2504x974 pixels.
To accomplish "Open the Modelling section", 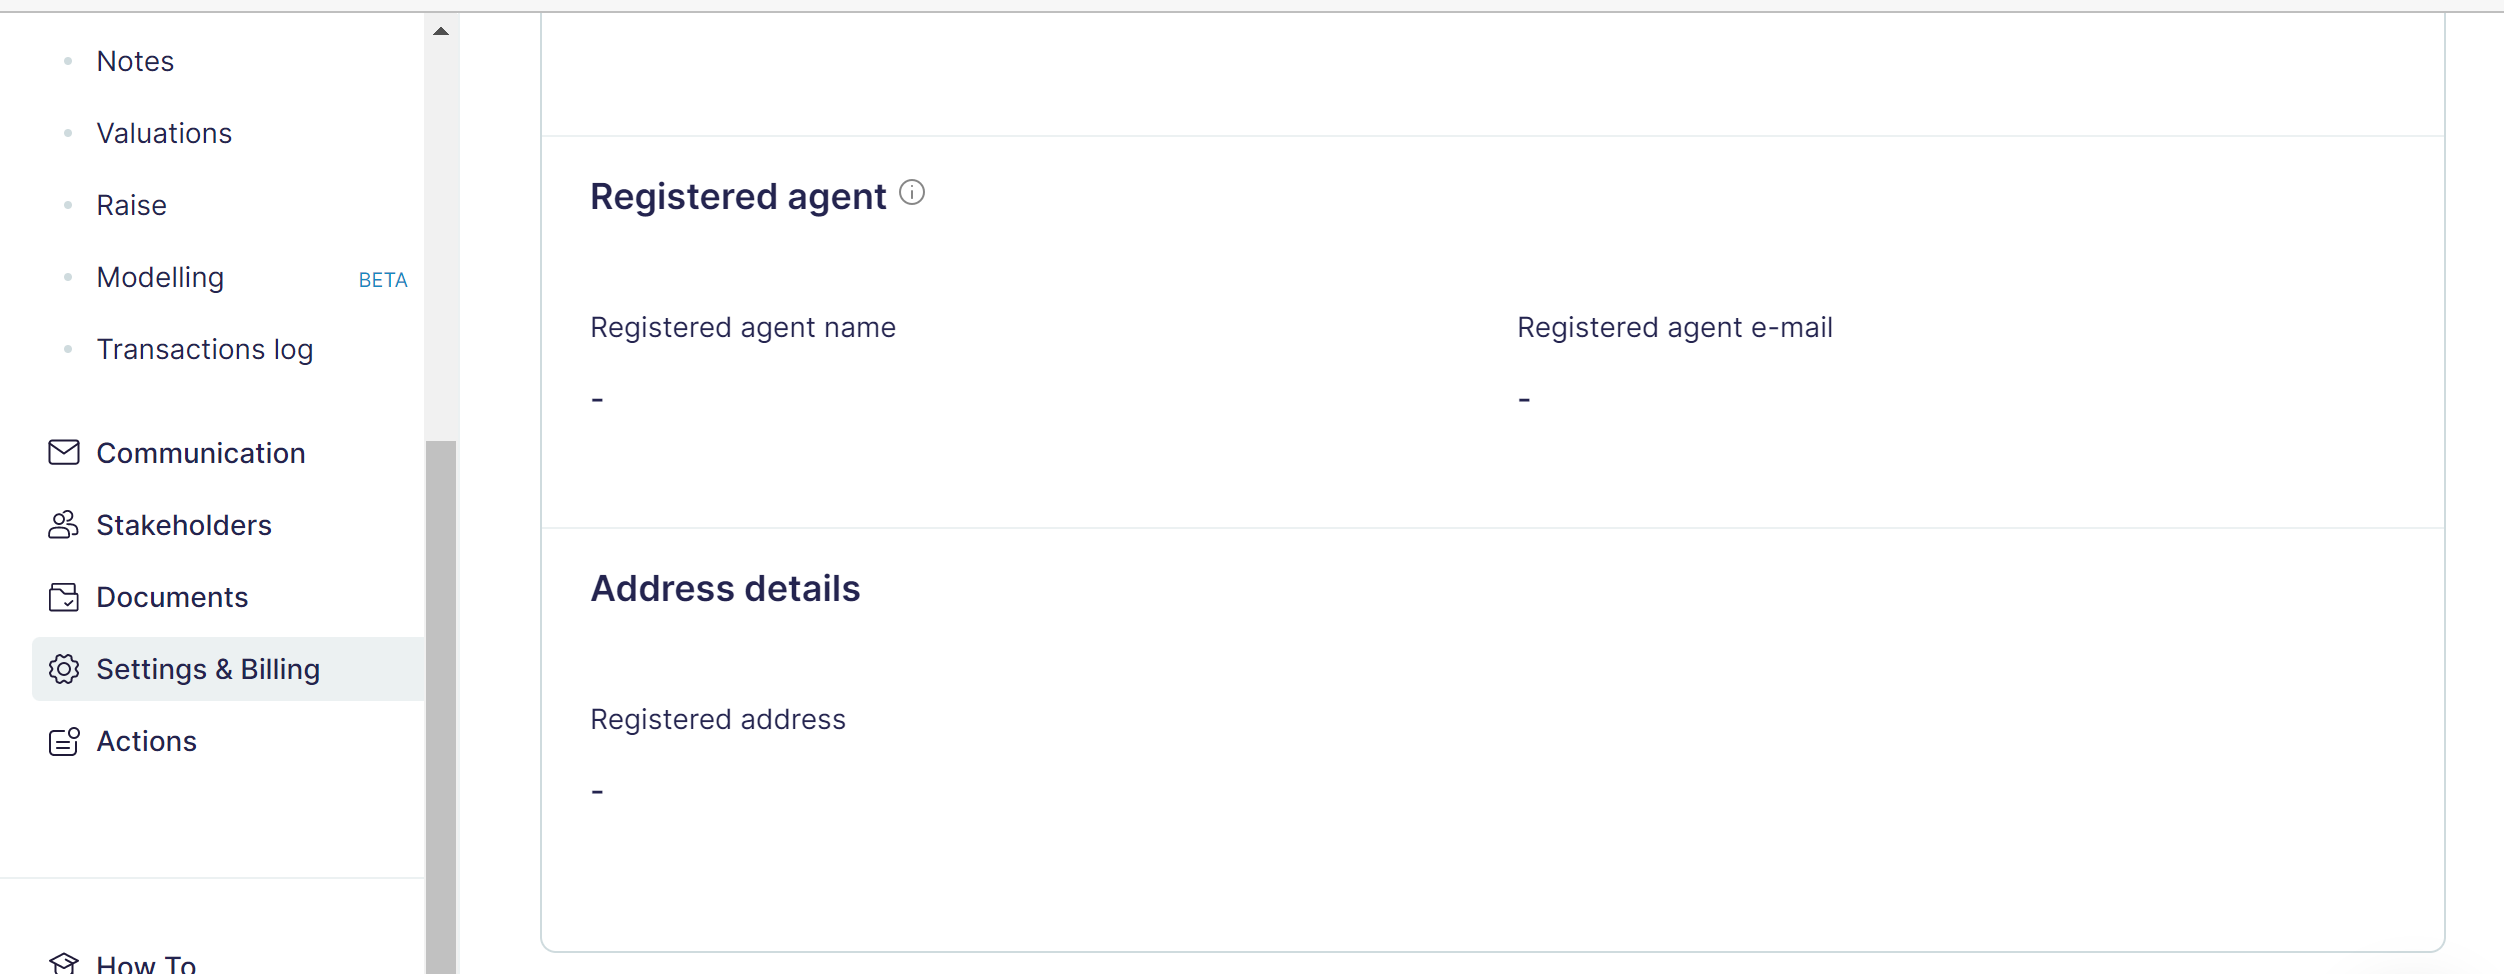I will tap(160, 277).
